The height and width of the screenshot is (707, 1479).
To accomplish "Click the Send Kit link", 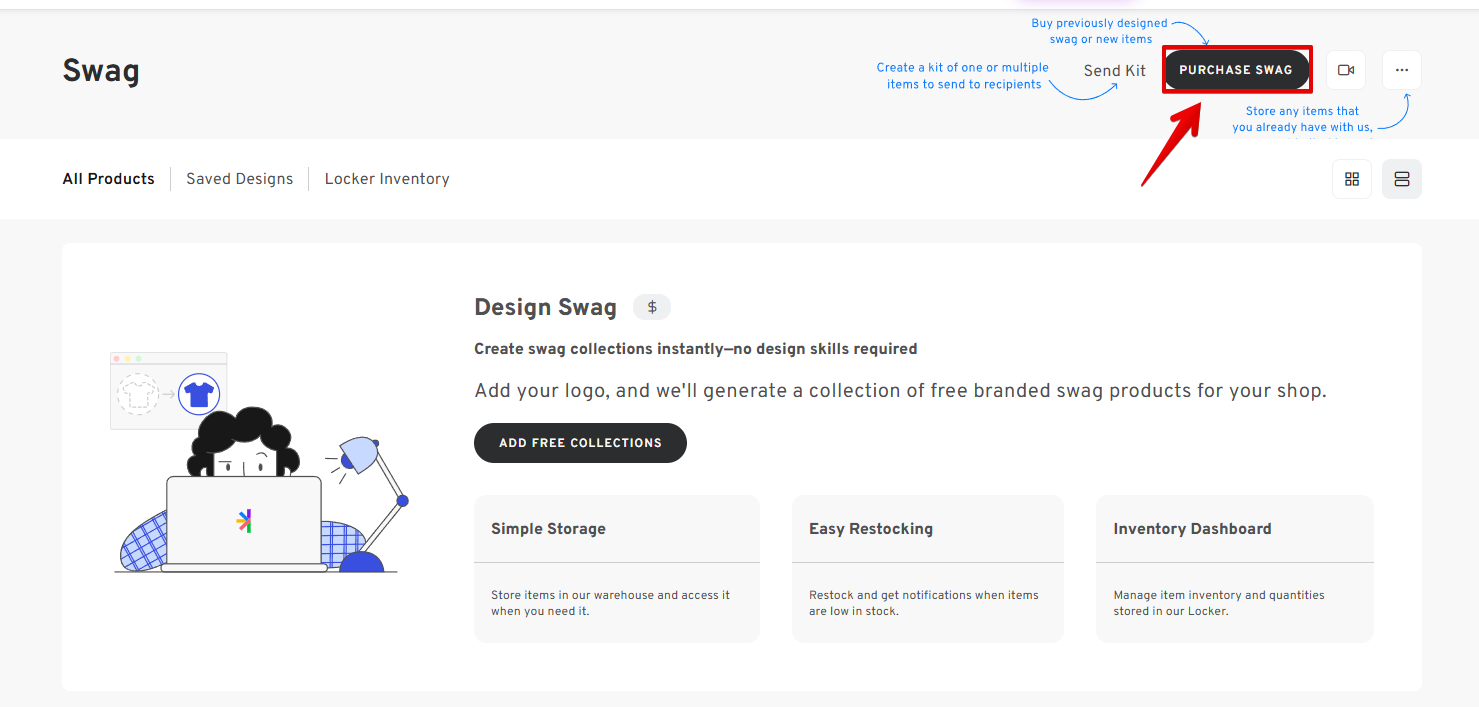I will [x=1114, y=71].
